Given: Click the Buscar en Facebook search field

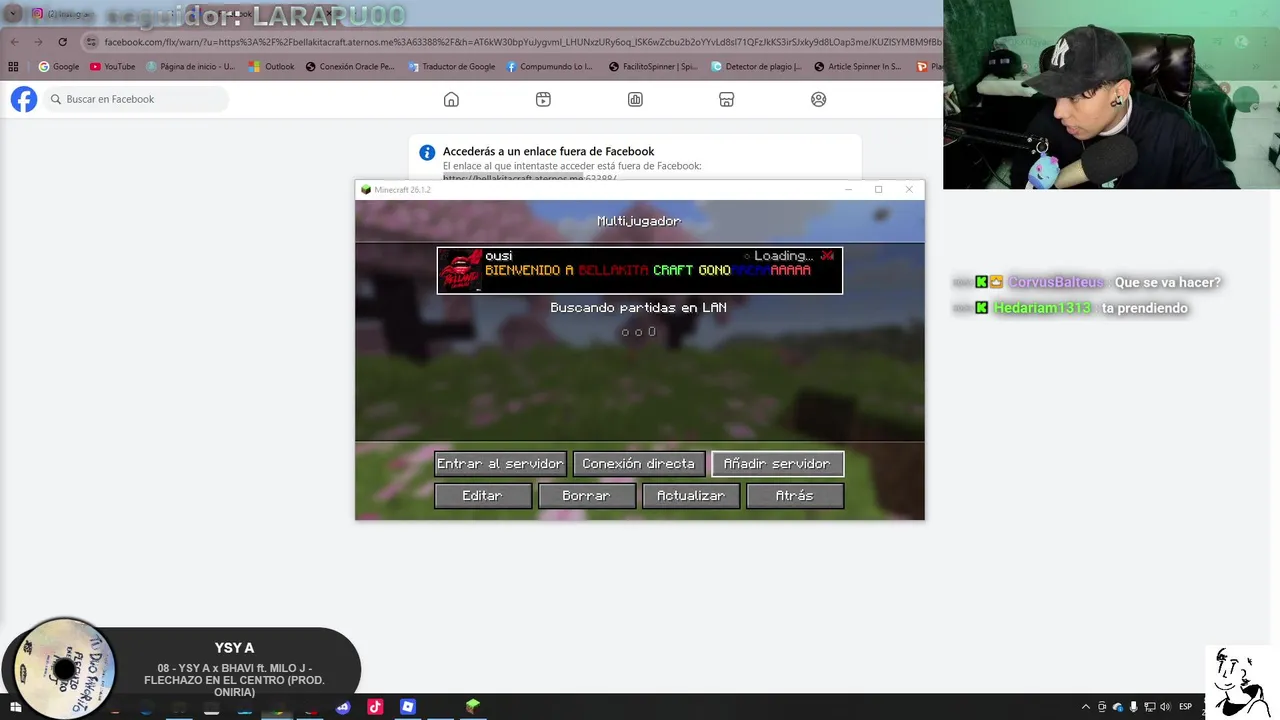Looking at the screenshot, I should click(136, 99).
